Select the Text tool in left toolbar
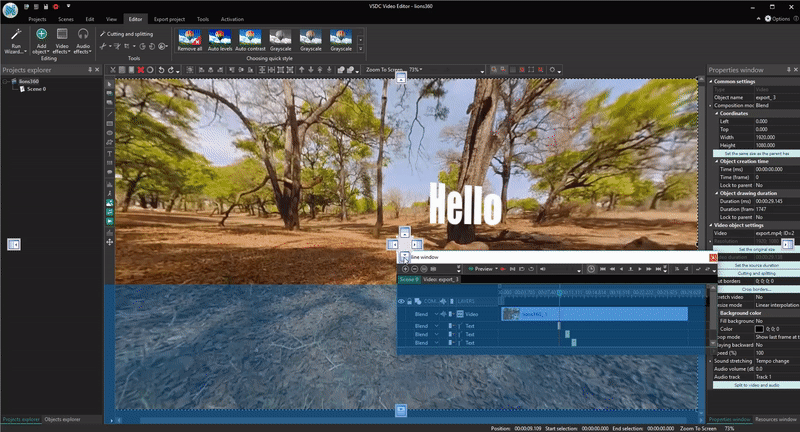This screenshot has width=800, height=432. 109,154
